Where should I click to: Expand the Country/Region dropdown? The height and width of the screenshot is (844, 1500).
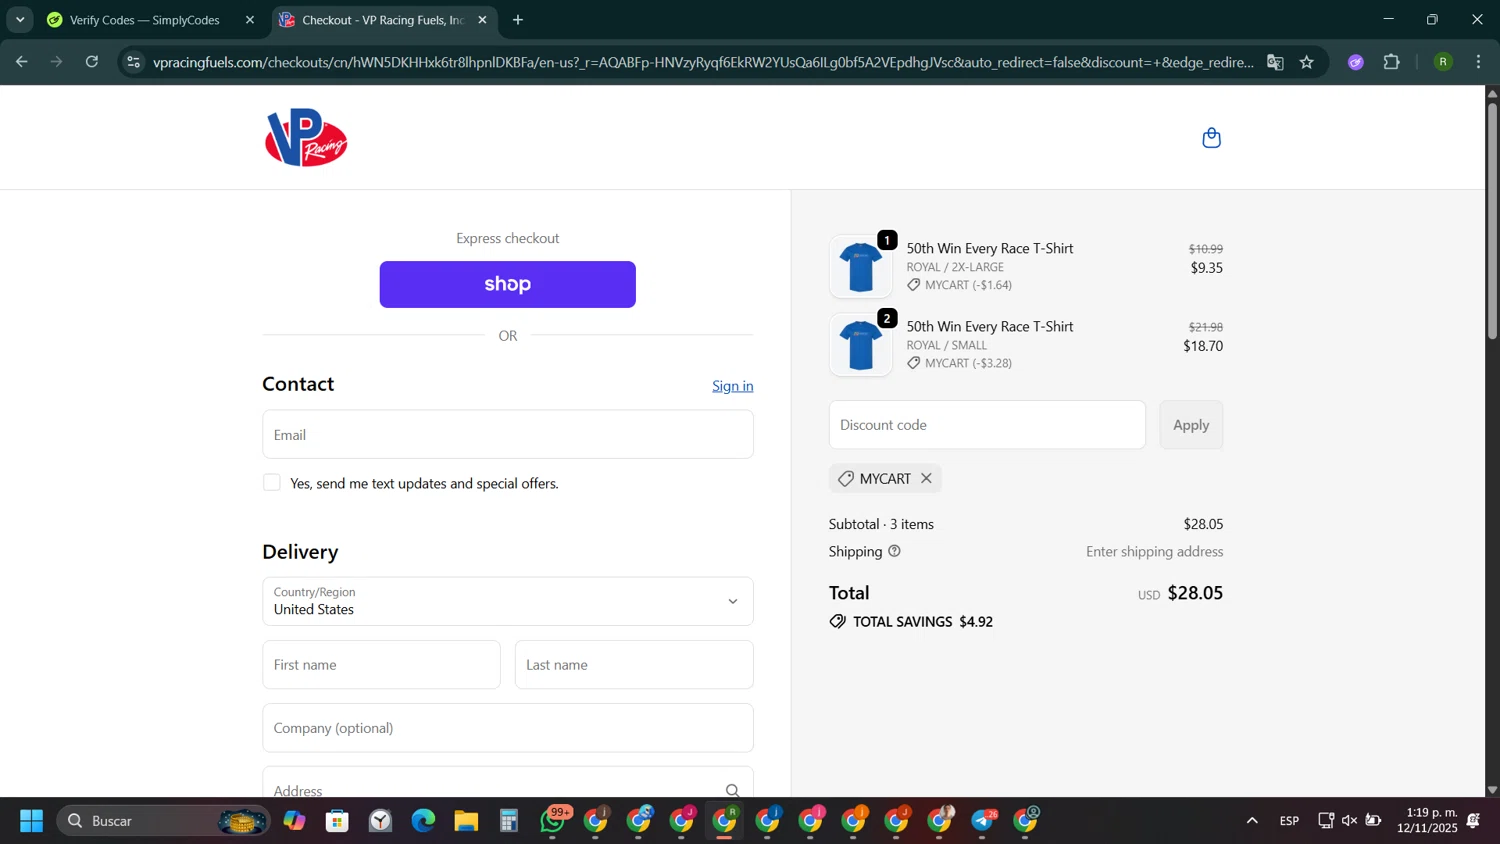click(x=508, y=601)
